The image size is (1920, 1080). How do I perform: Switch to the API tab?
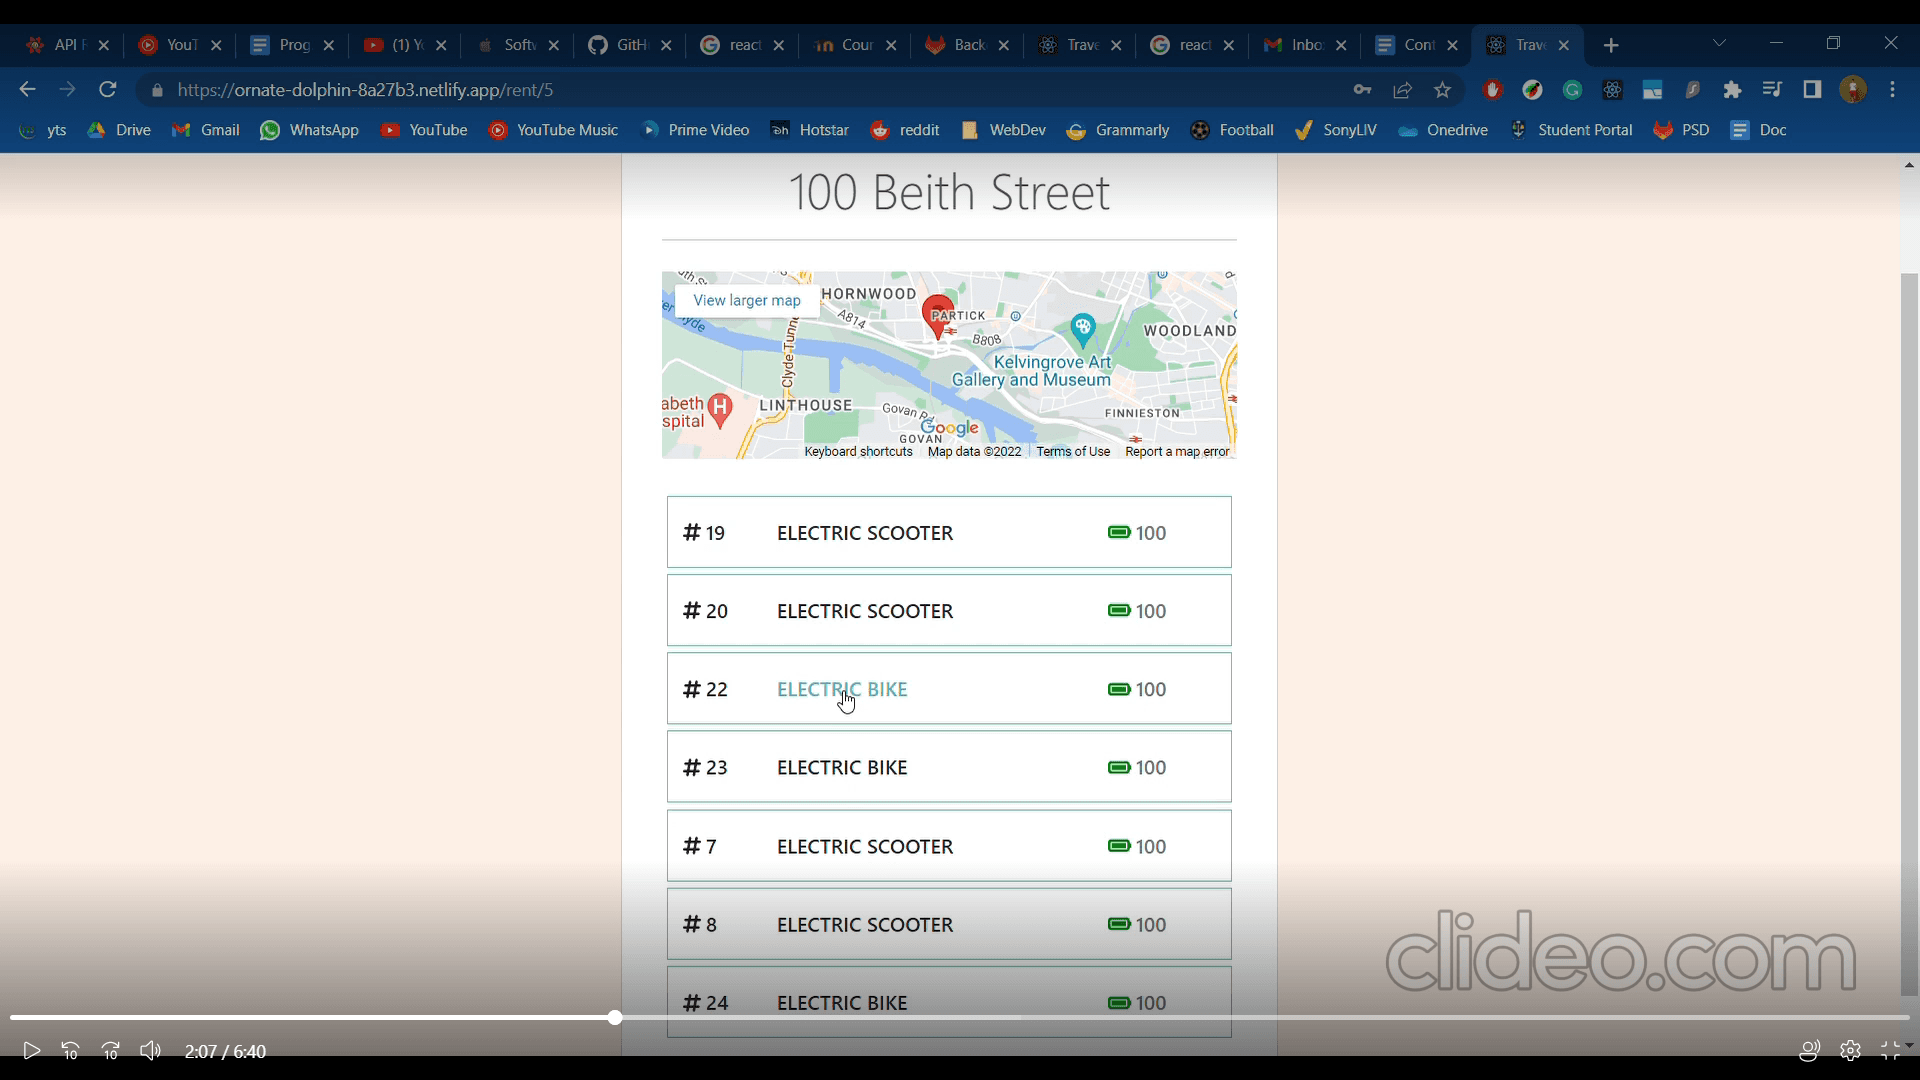[x=68, y=45]
